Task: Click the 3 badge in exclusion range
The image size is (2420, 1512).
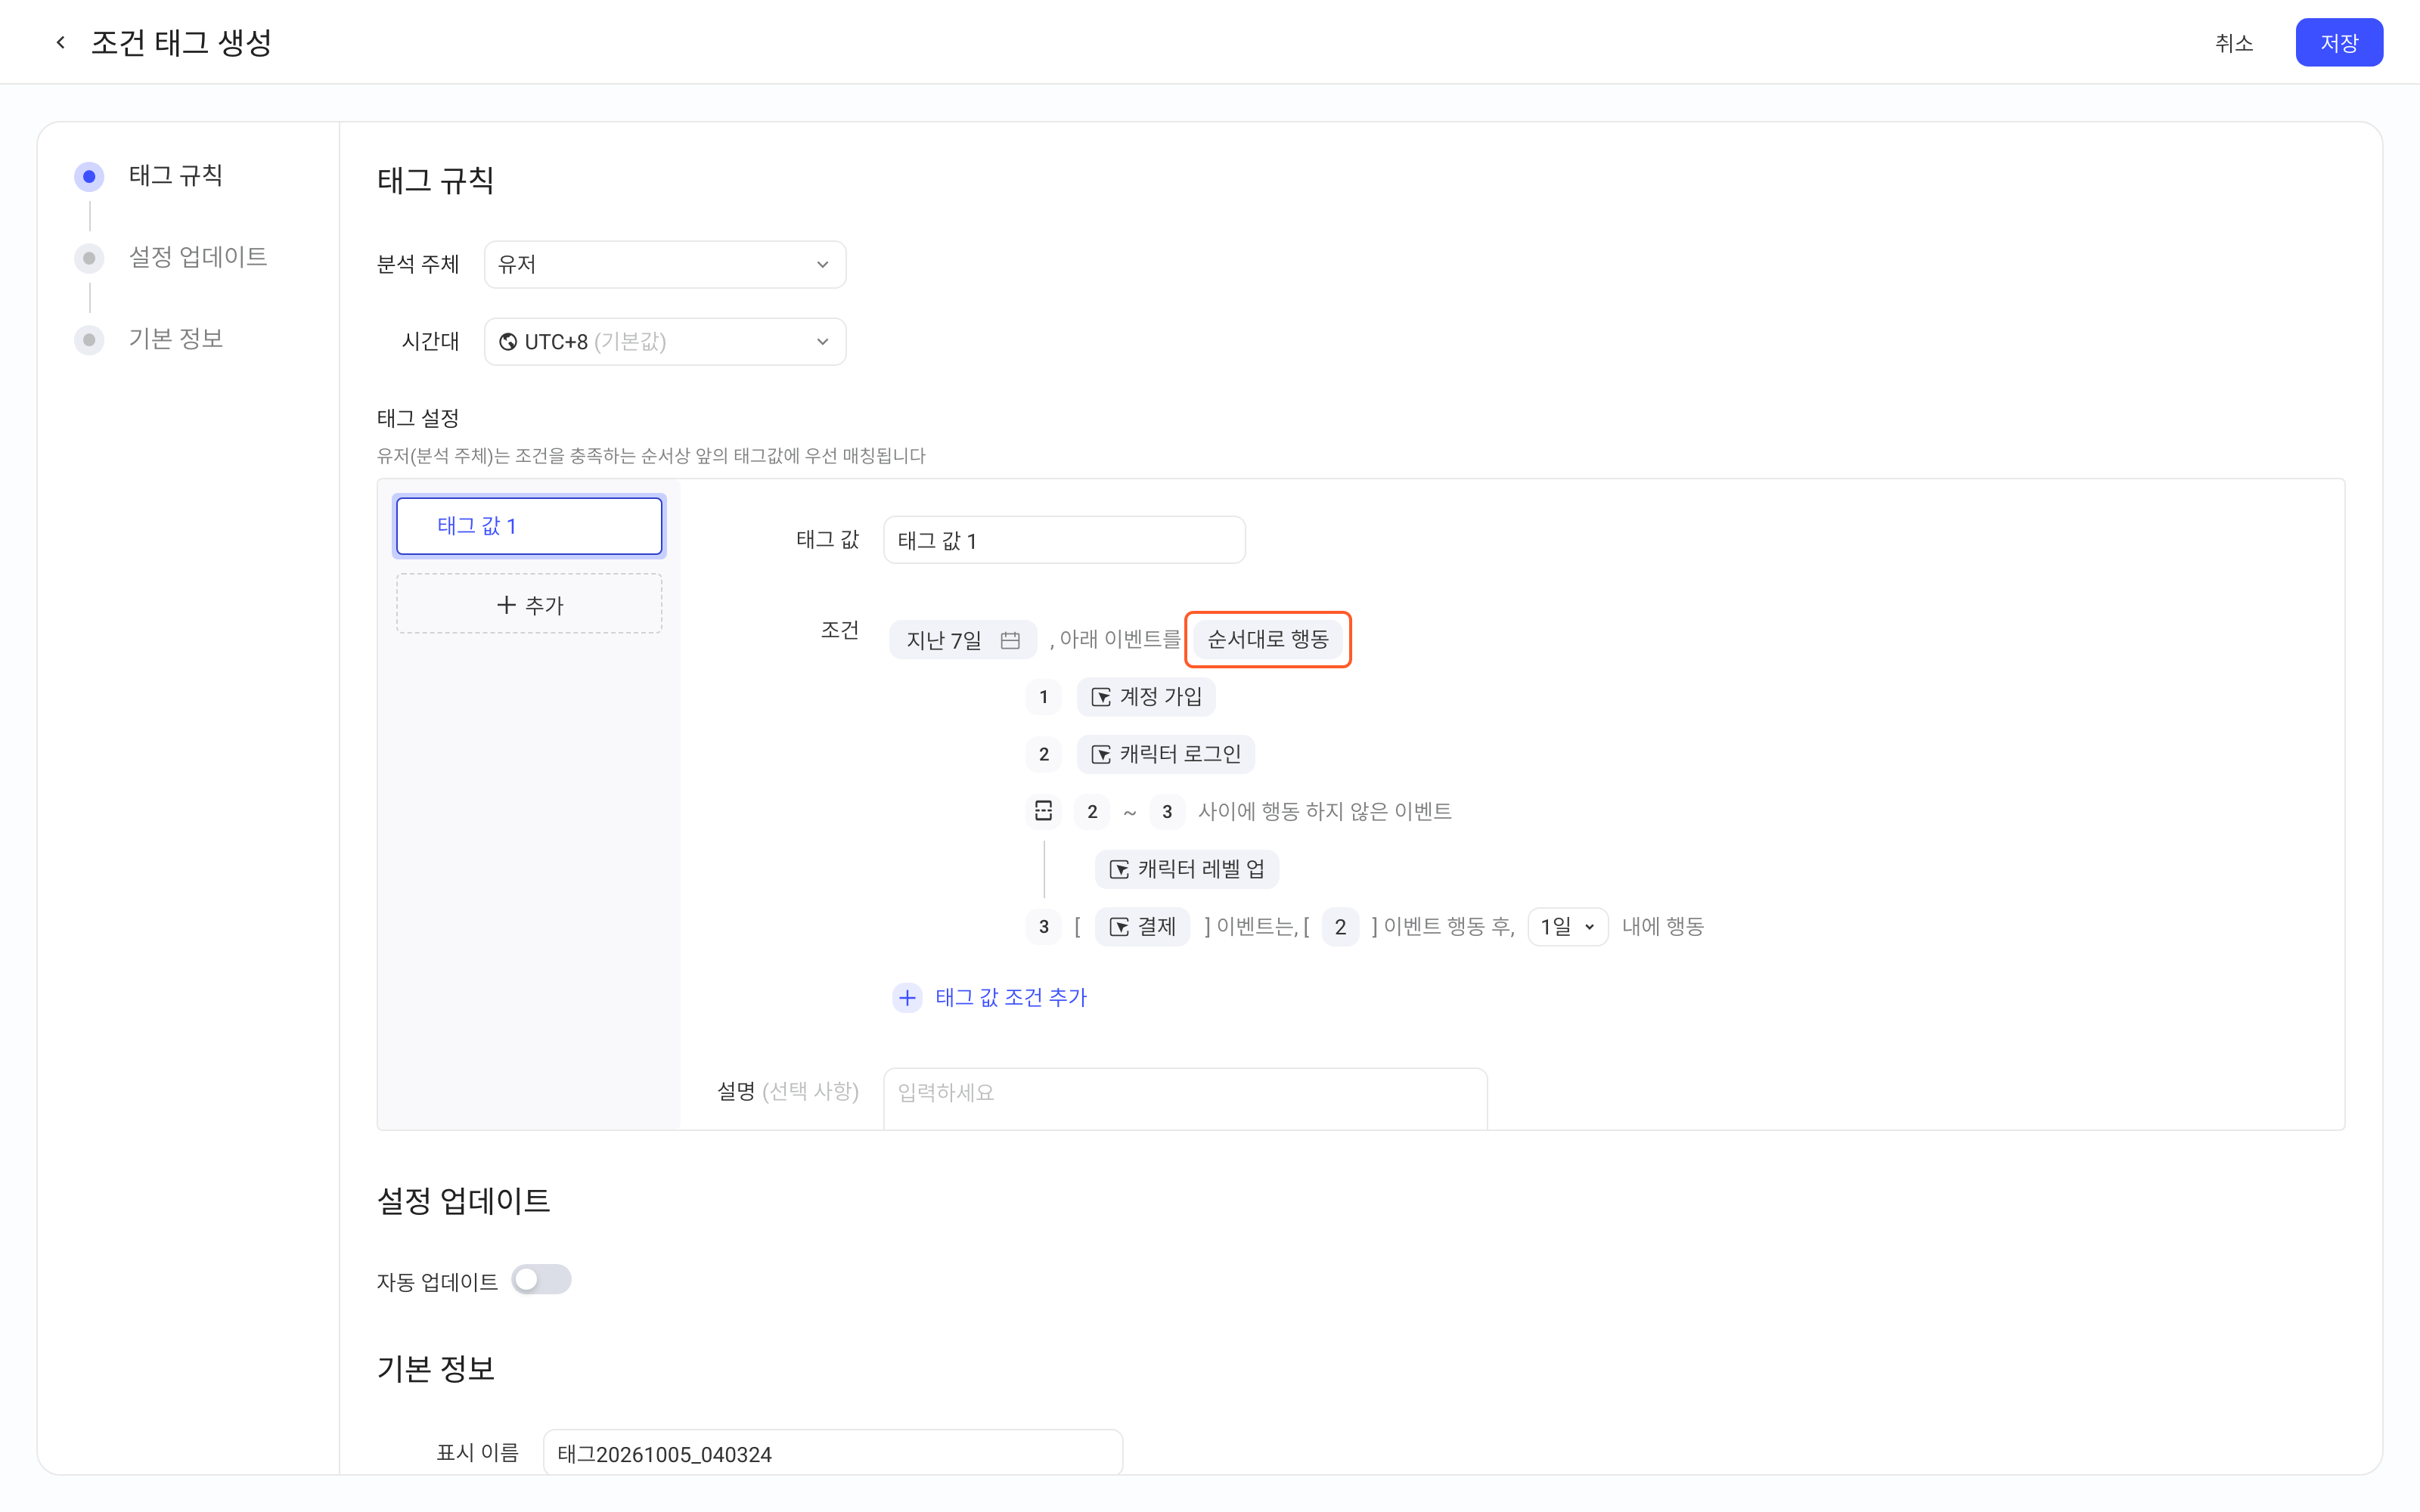Action: (x=1167, y=812)
